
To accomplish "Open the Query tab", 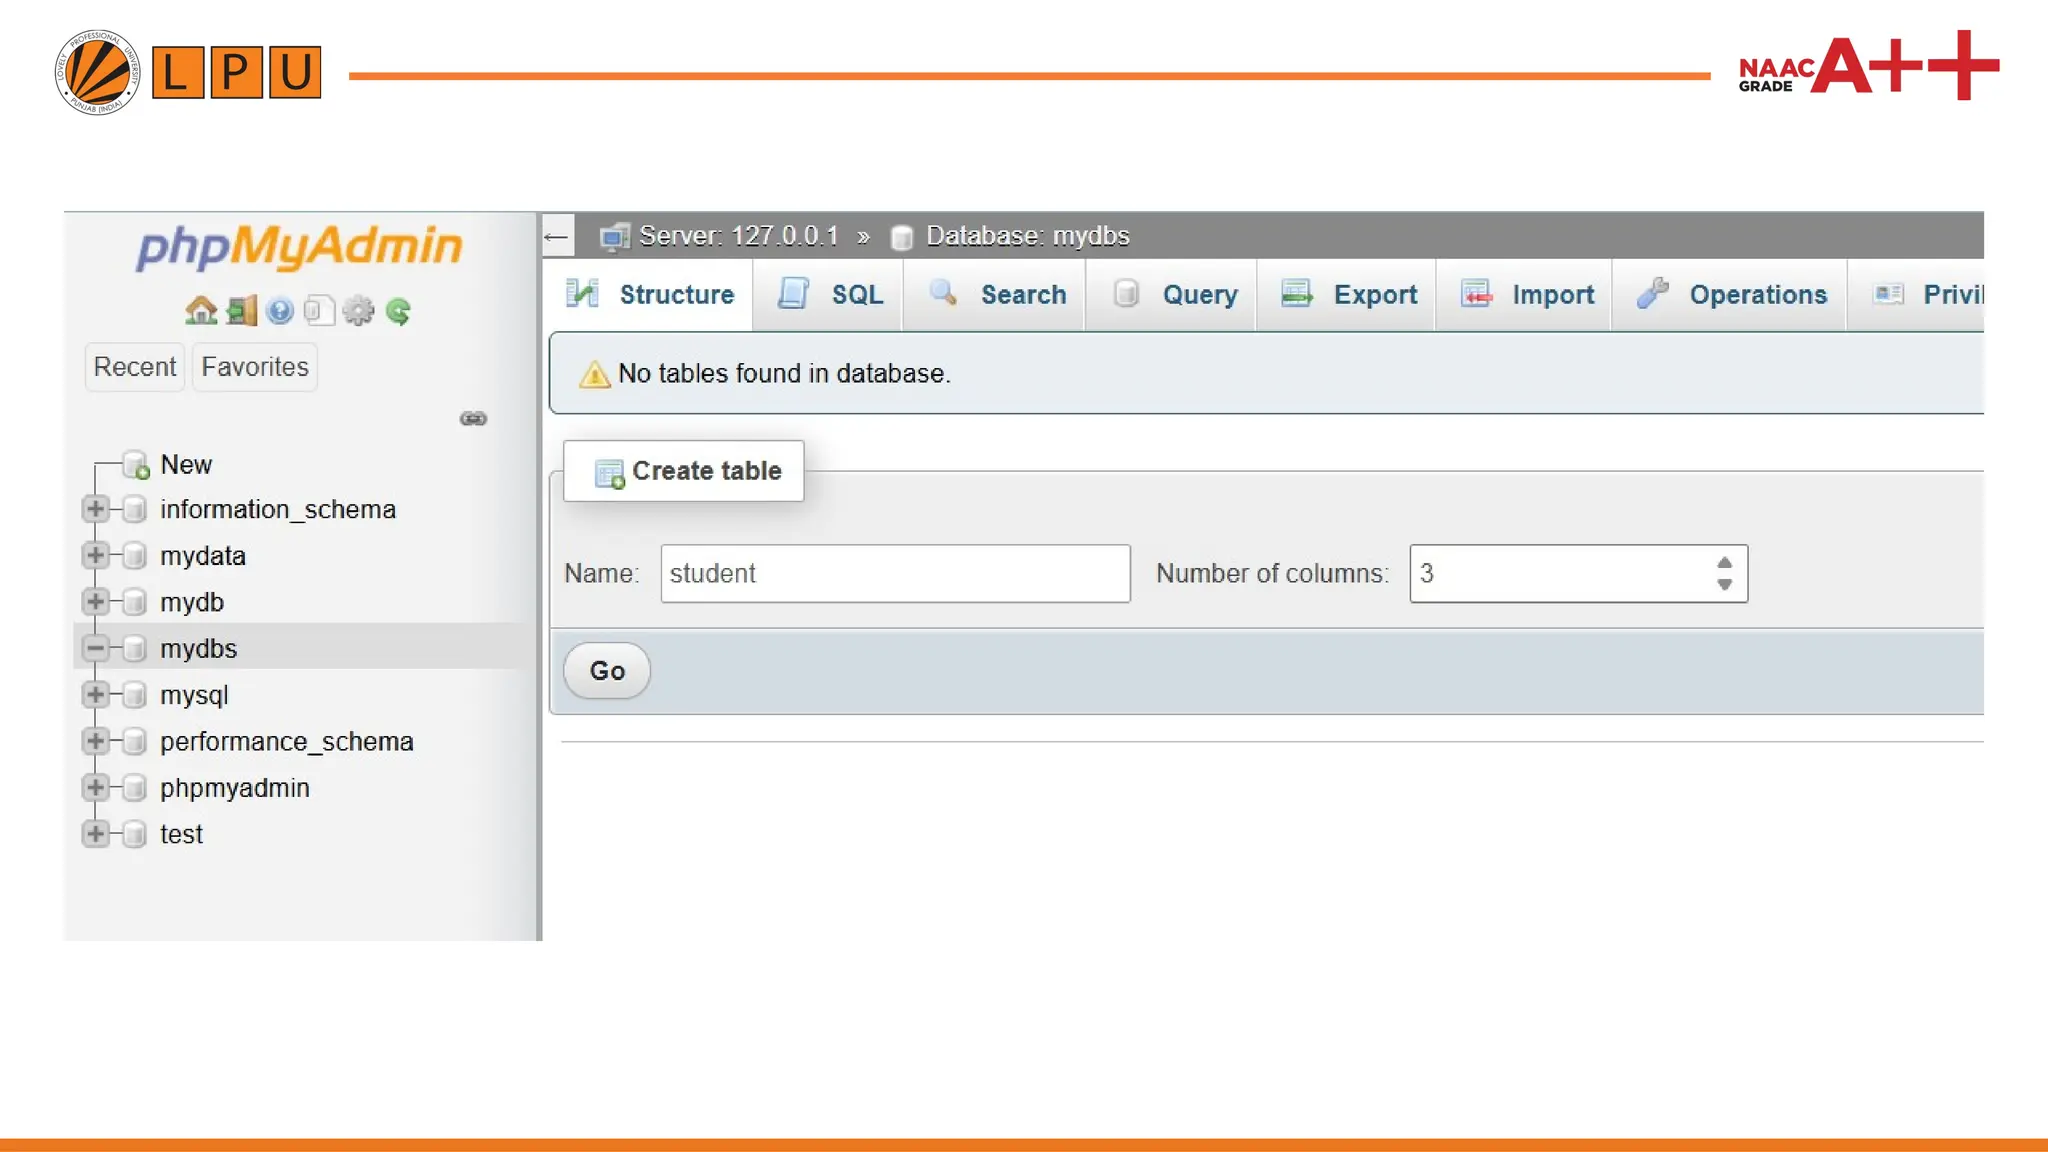I will pyautogui.click(x=1173, y=295).
